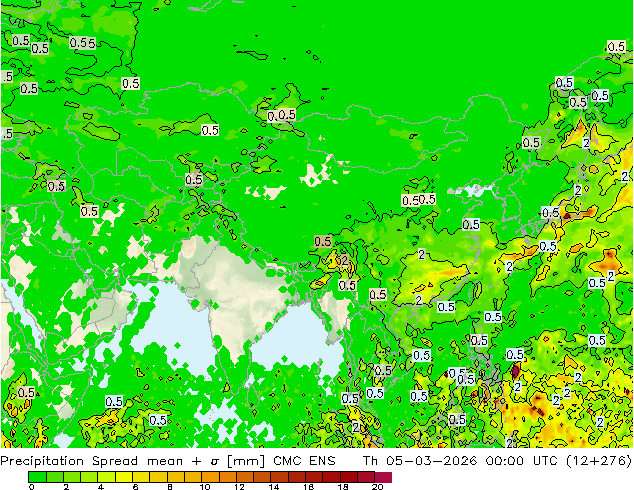Click the overlapping "0.55" contour label

(82, 43)
